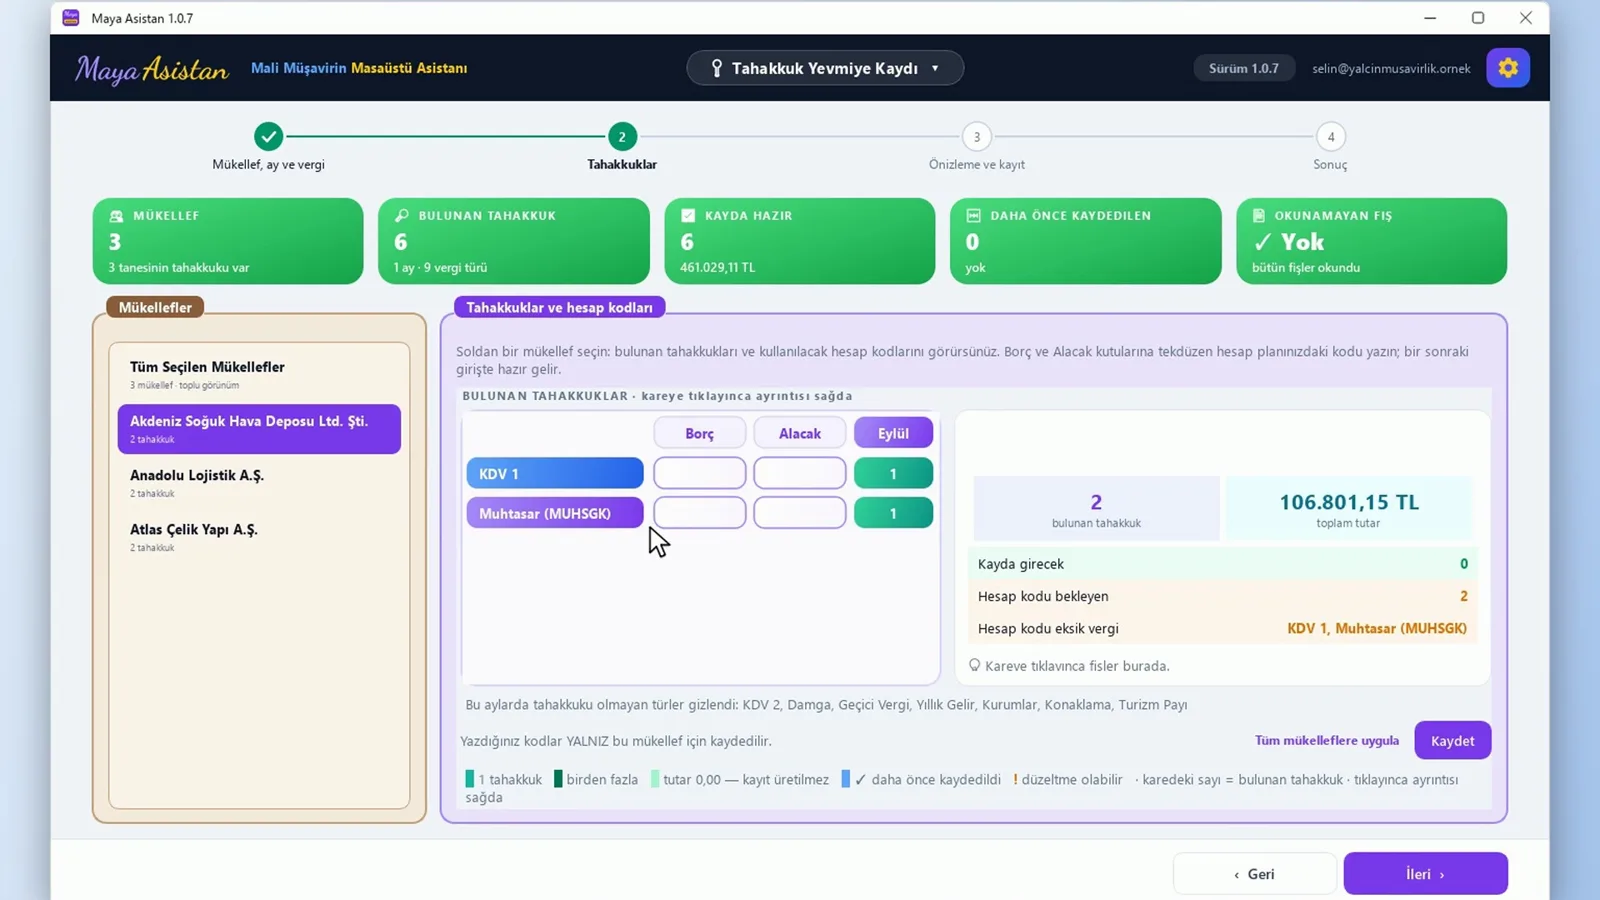Screen dimensions: 1600x900
Task: Click the Alacak field for Muhtasar (MUHSGK)
Action: pyautogui.click(x=800, y=513)
